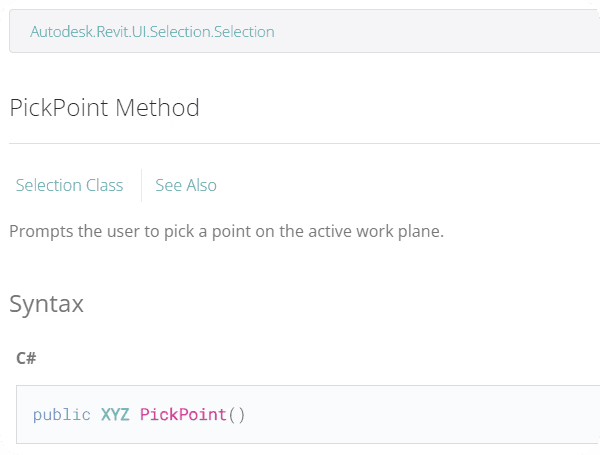Click empty area inside the C# code block
This screenshot has width=600, height=455.
pyautogui.click(x=421, y=415)
